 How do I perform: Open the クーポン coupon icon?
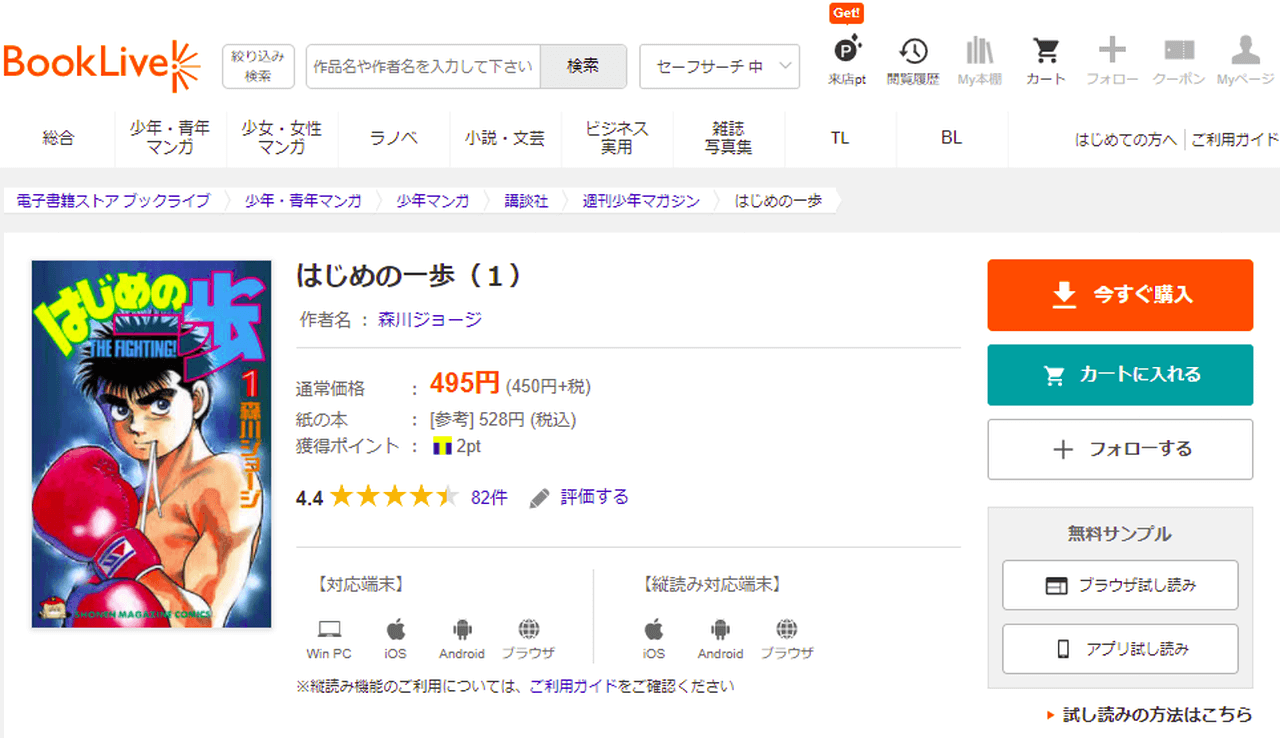click(1179, 60)
